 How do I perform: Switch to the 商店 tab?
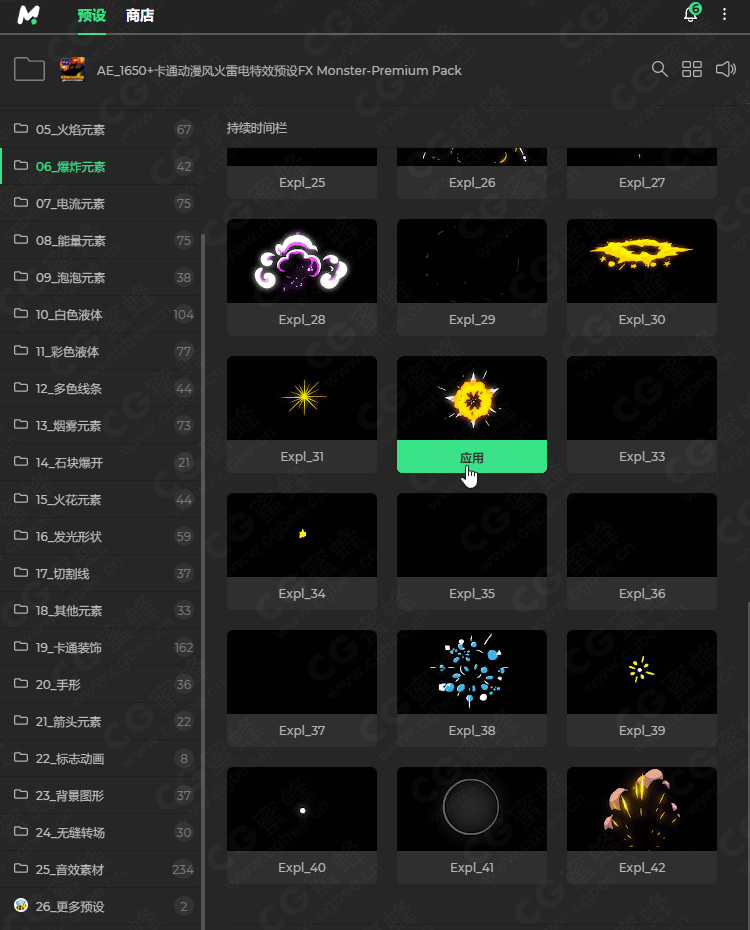140,15
